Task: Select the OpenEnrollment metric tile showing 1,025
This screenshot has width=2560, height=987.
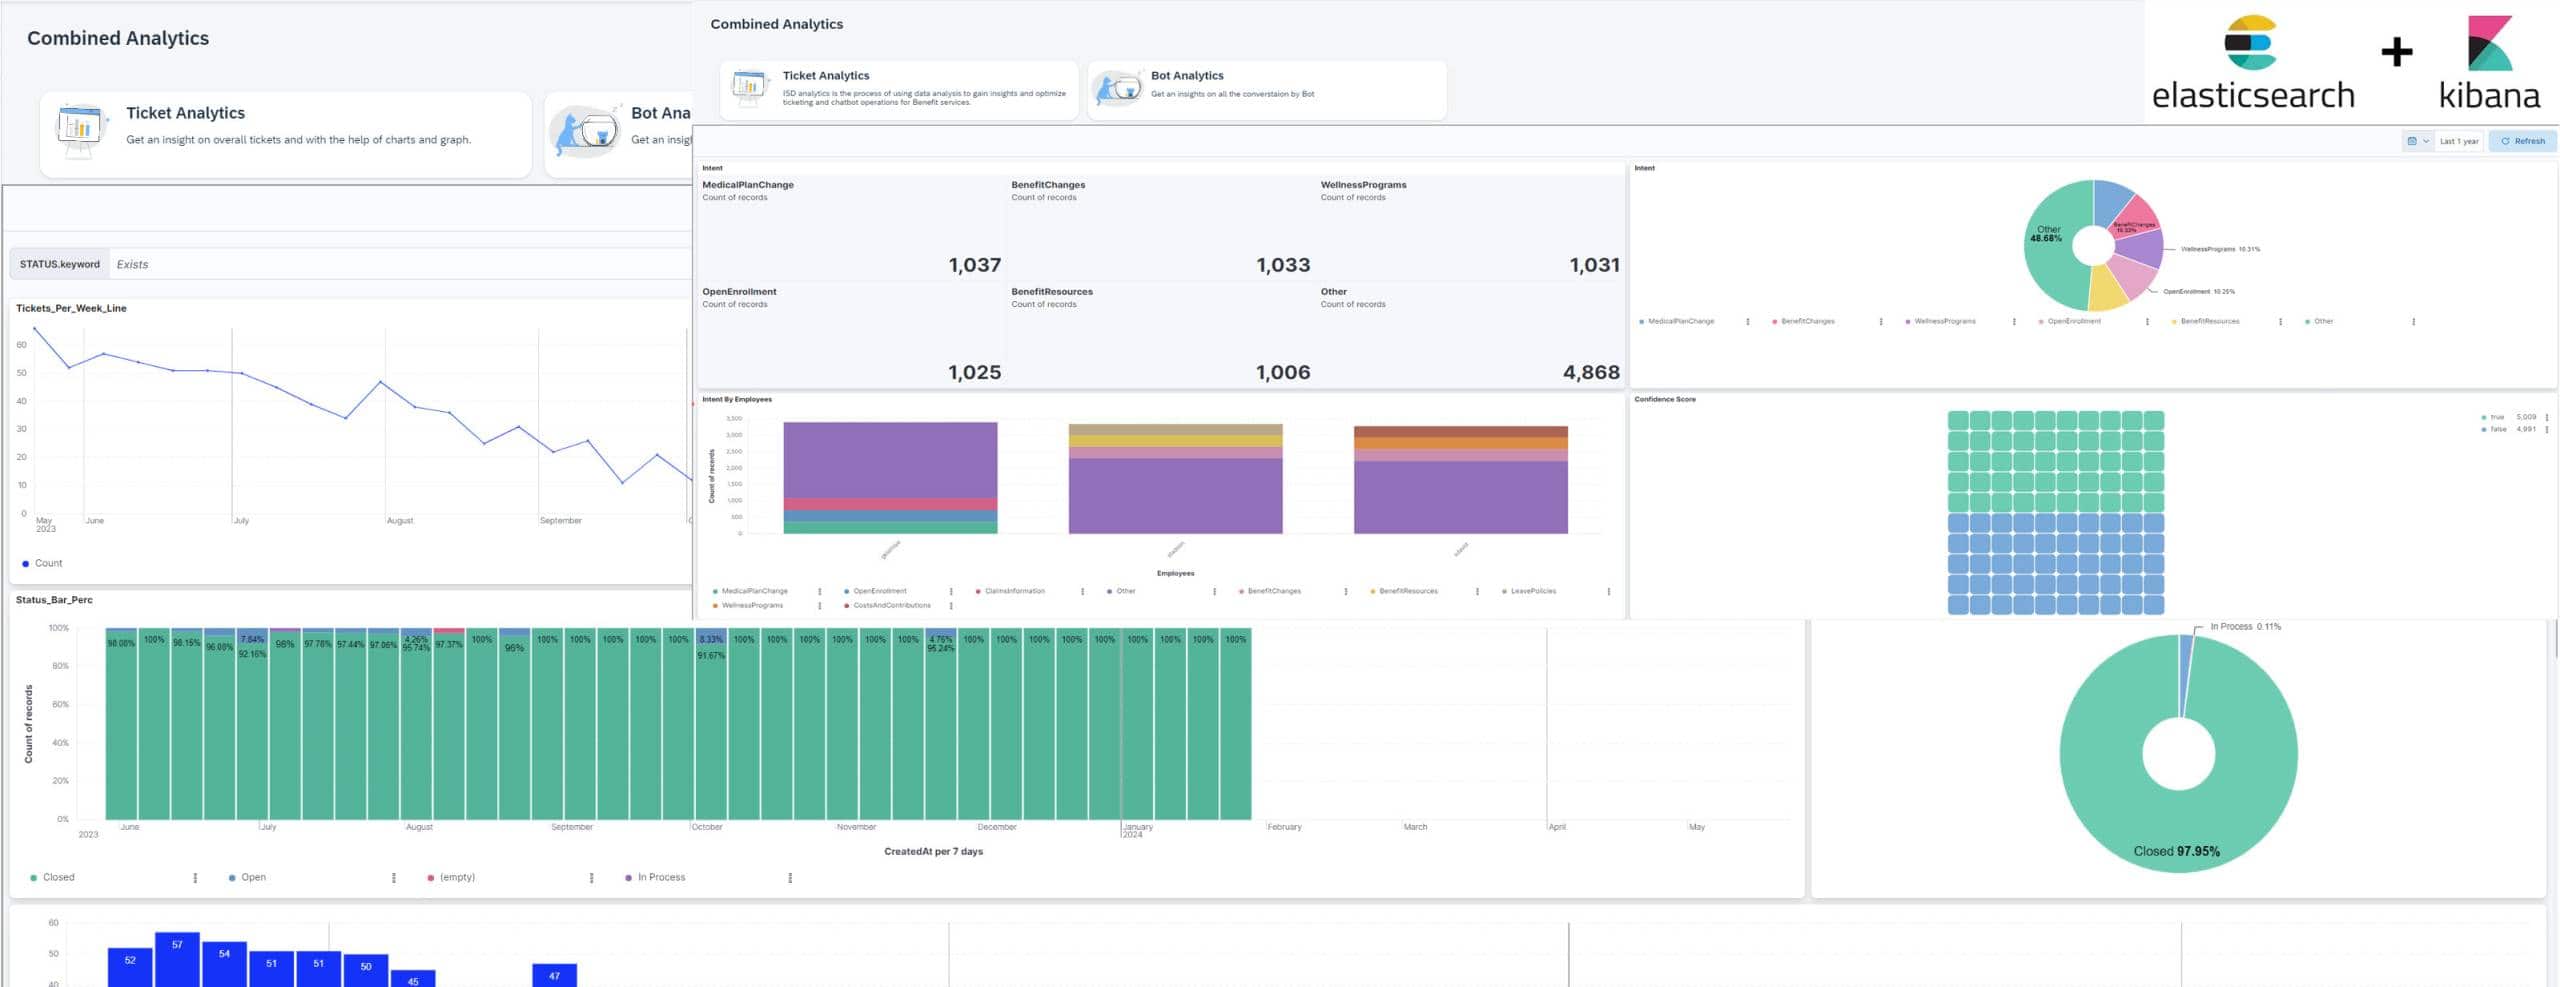Action: coord(851,335)
